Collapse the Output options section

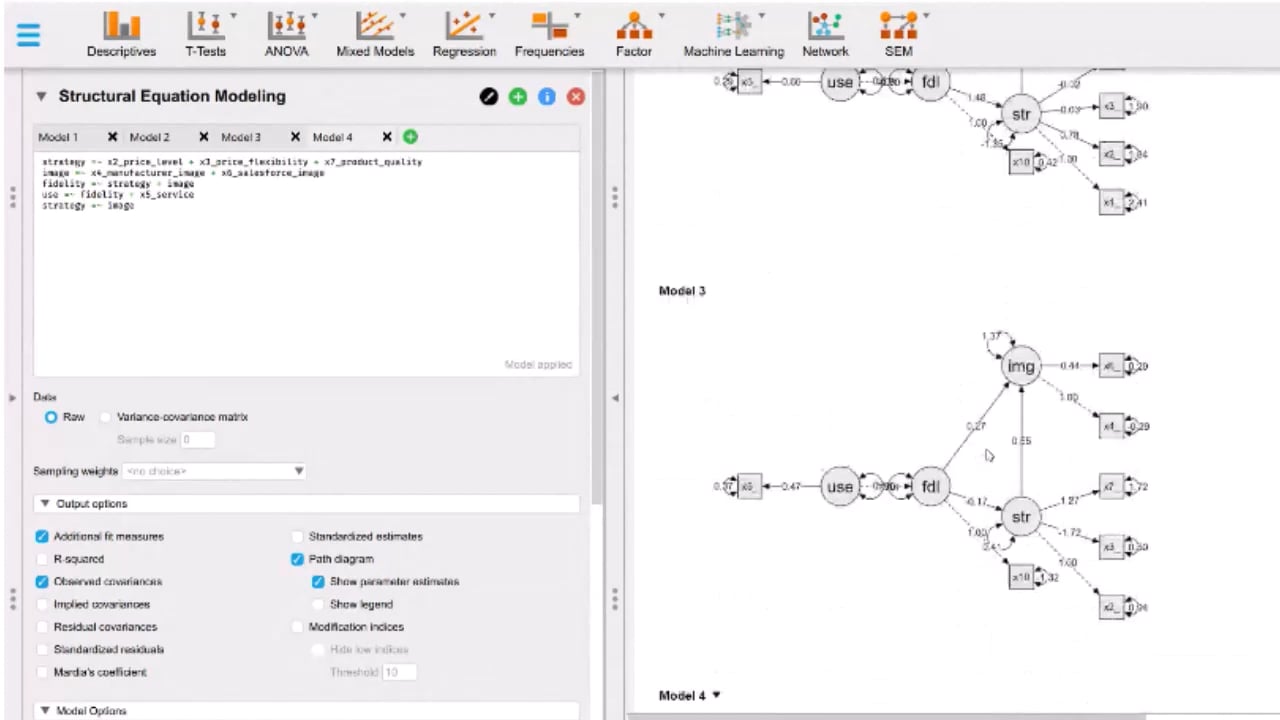click(x=45, y=504)
